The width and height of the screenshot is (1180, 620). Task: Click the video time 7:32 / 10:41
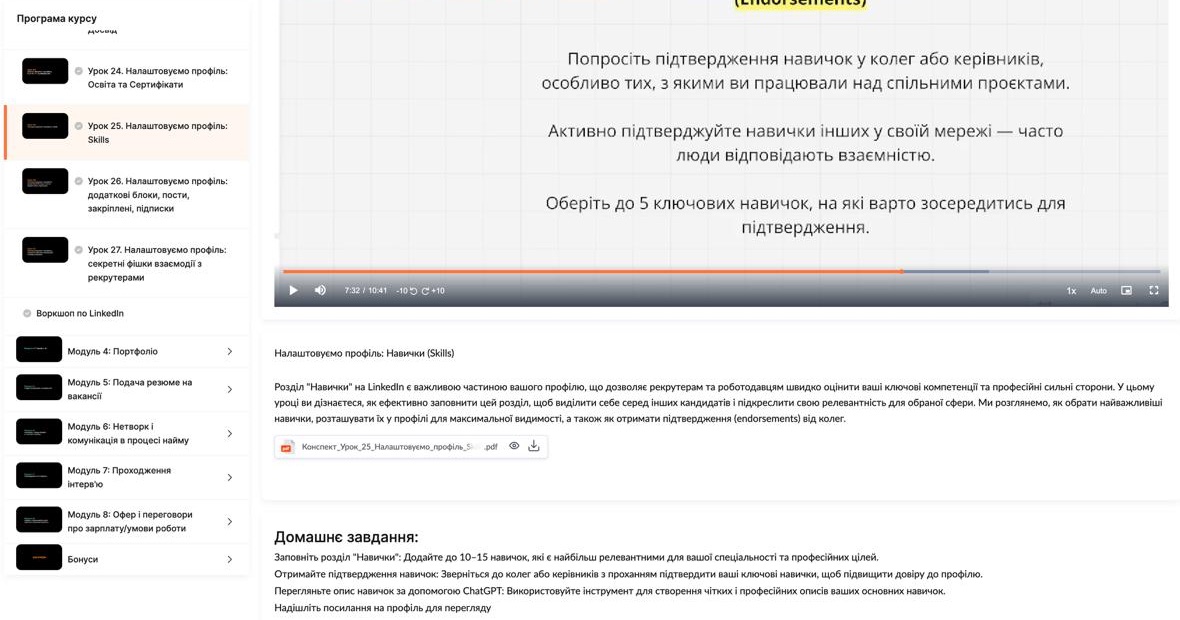(366, 290)
